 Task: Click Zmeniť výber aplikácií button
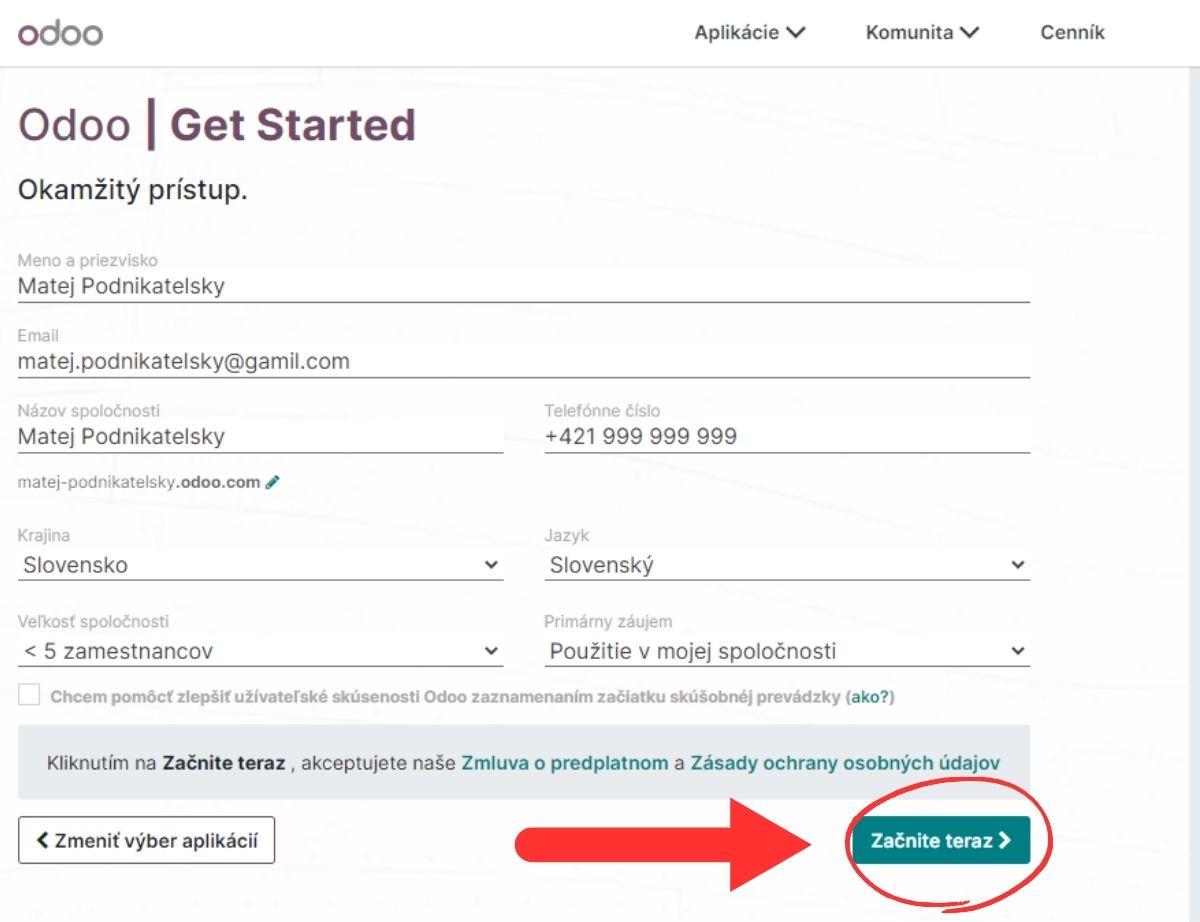(146, 841)
